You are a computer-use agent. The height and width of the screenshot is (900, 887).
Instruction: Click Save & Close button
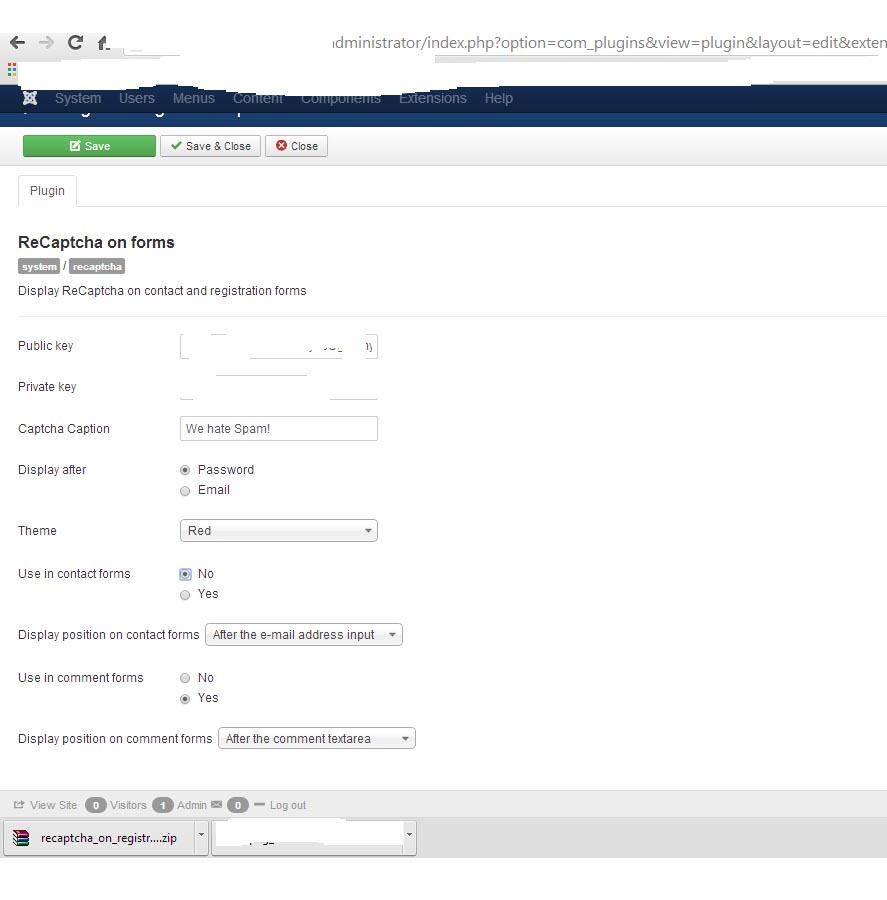(x=210, y=146)
